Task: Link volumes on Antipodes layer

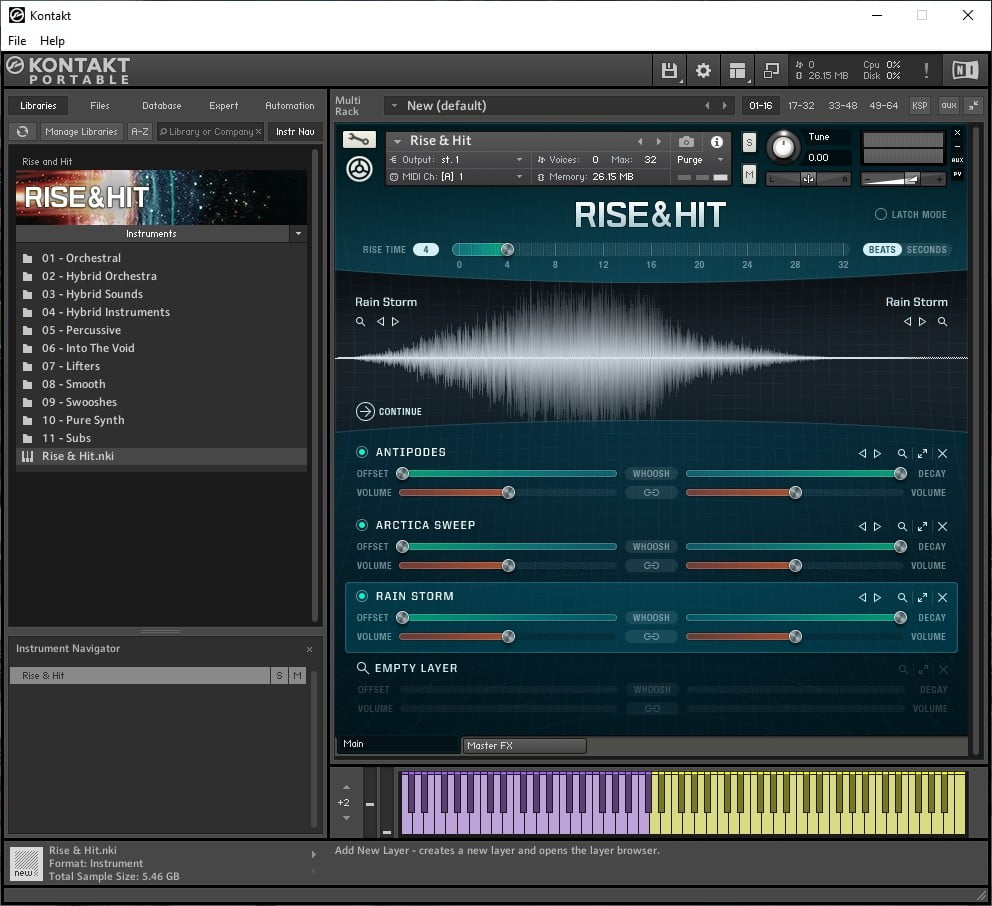Action: (651, 493)
